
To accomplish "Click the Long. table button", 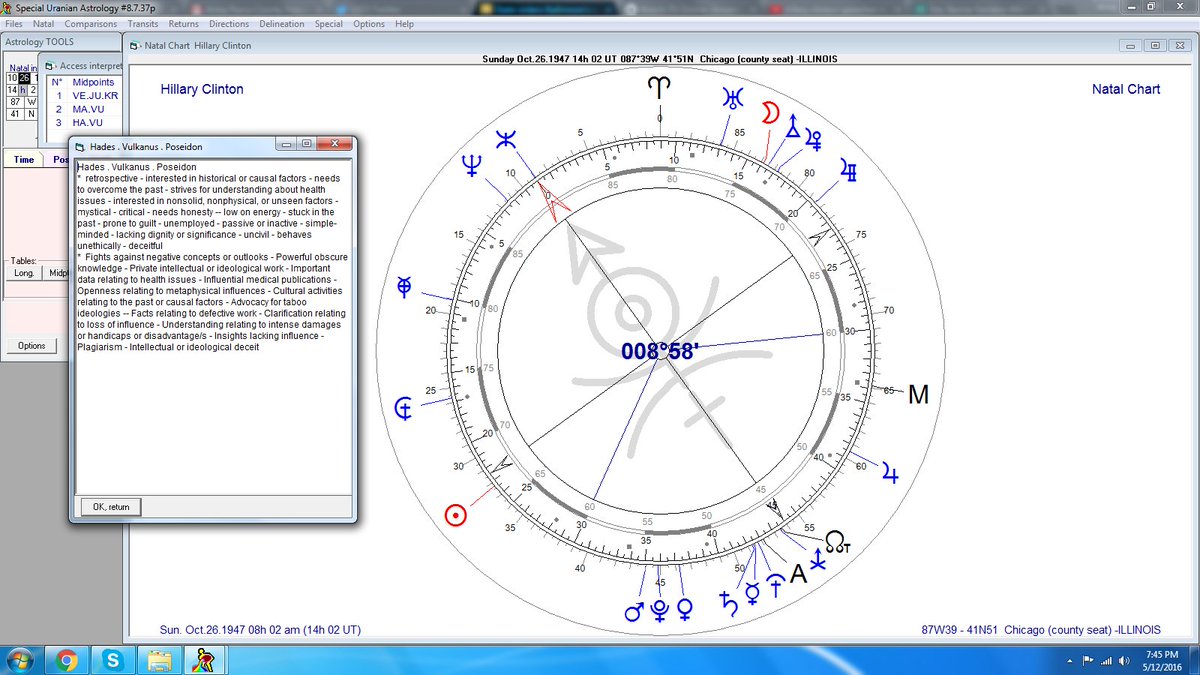I will tap(24, 272).
